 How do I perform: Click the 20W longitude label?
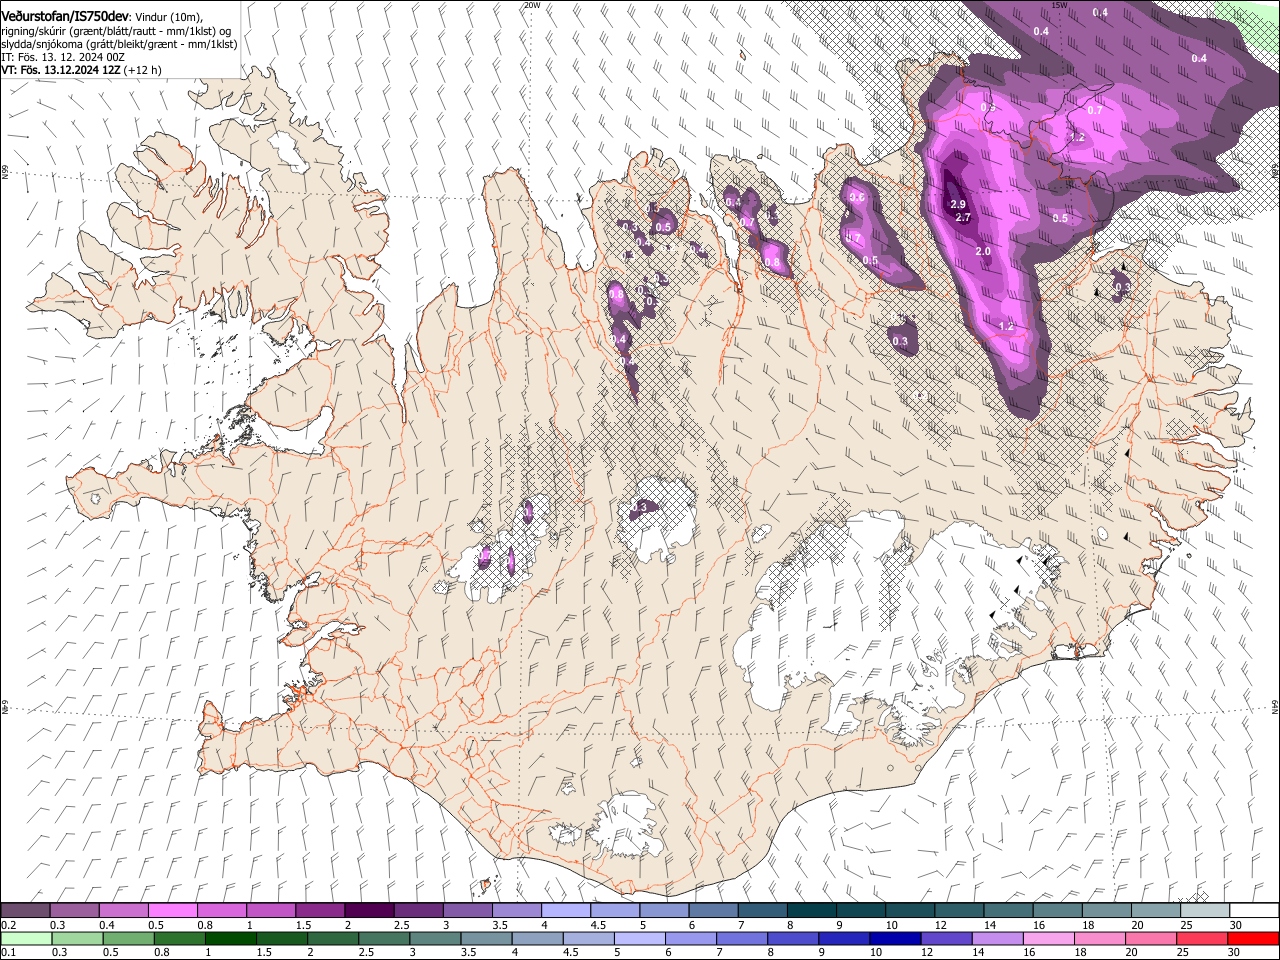pos(531,5)
